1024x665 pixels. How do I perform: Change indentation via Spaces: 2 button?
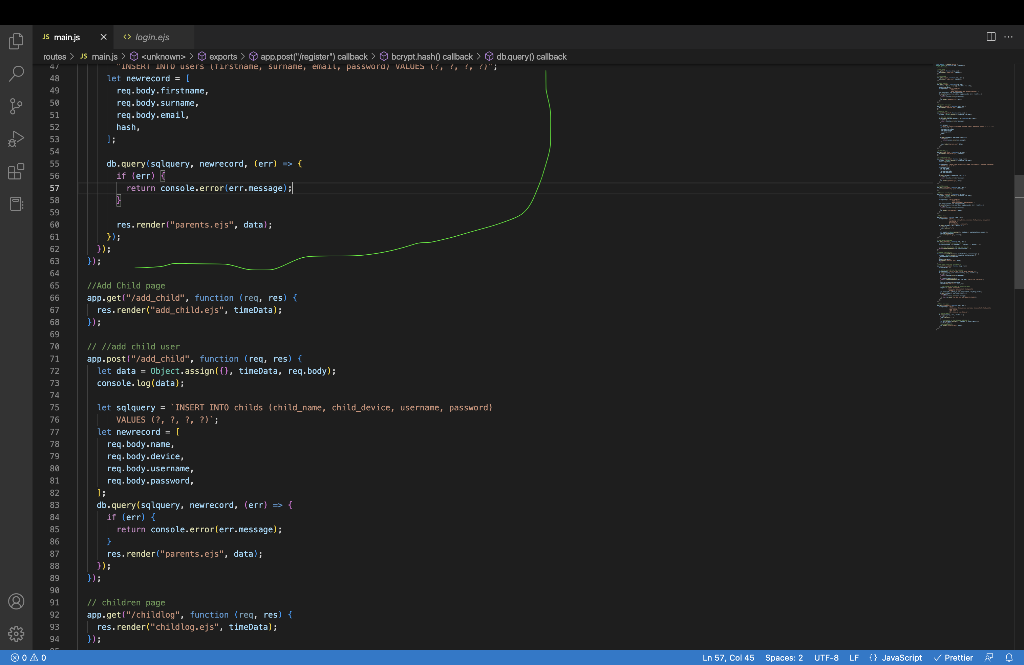pos(784,658)
